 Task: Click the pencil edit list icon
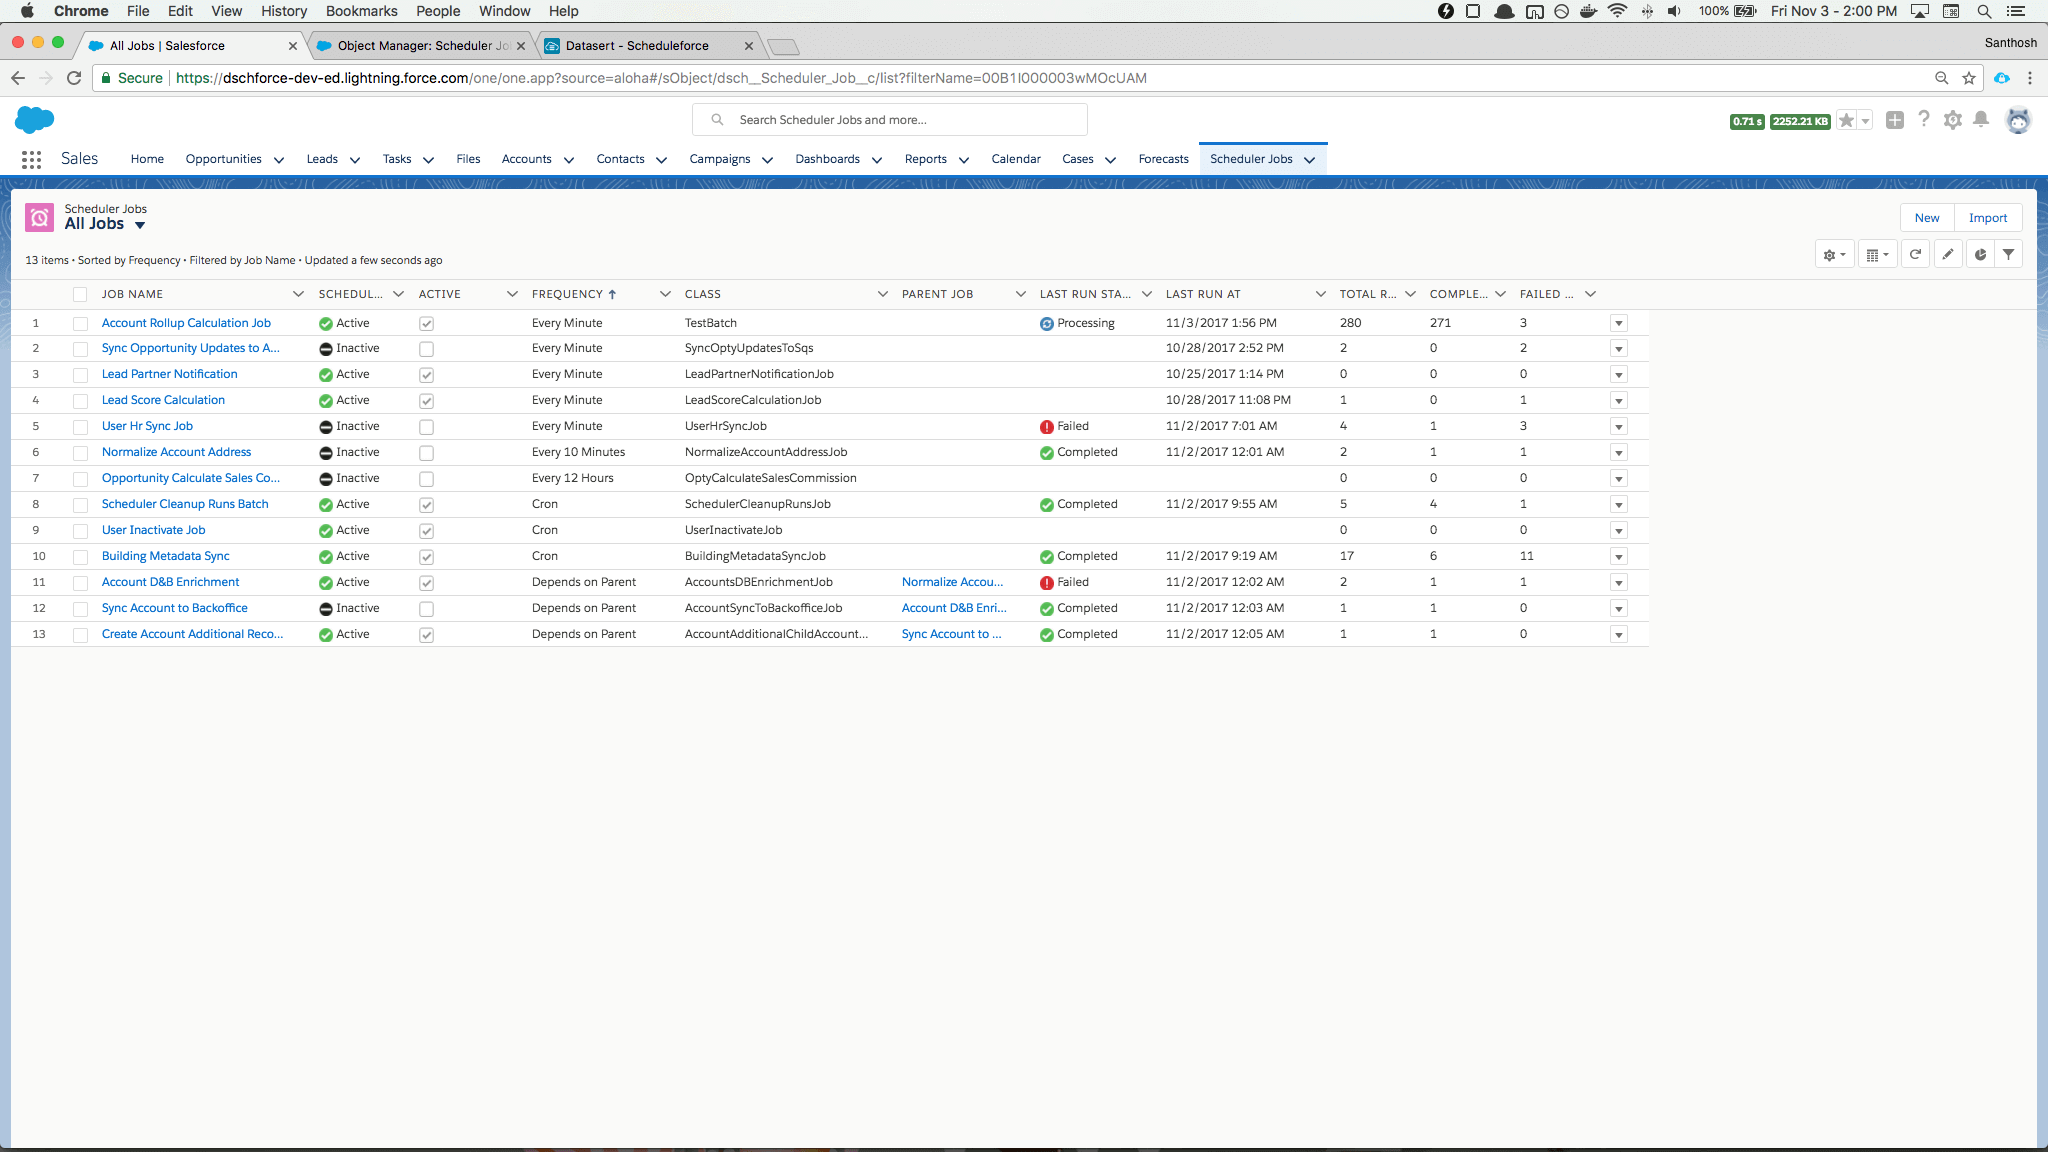1947,255
